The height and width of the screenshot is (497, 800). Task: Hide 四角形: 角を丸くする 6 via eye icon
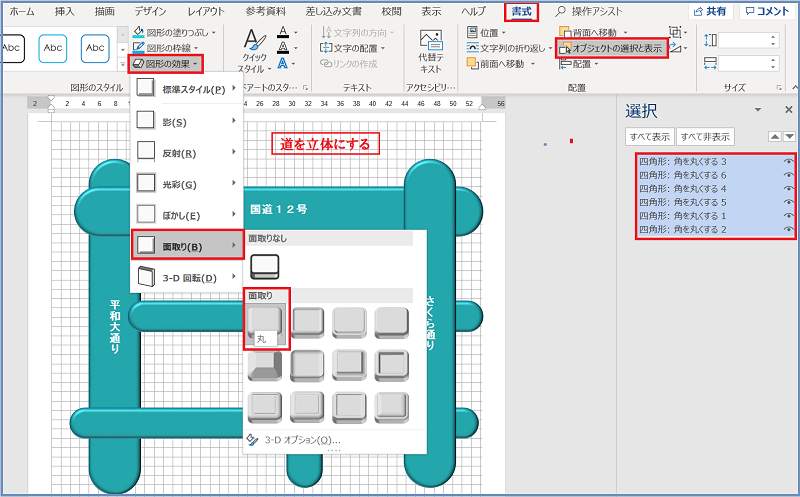788,175
